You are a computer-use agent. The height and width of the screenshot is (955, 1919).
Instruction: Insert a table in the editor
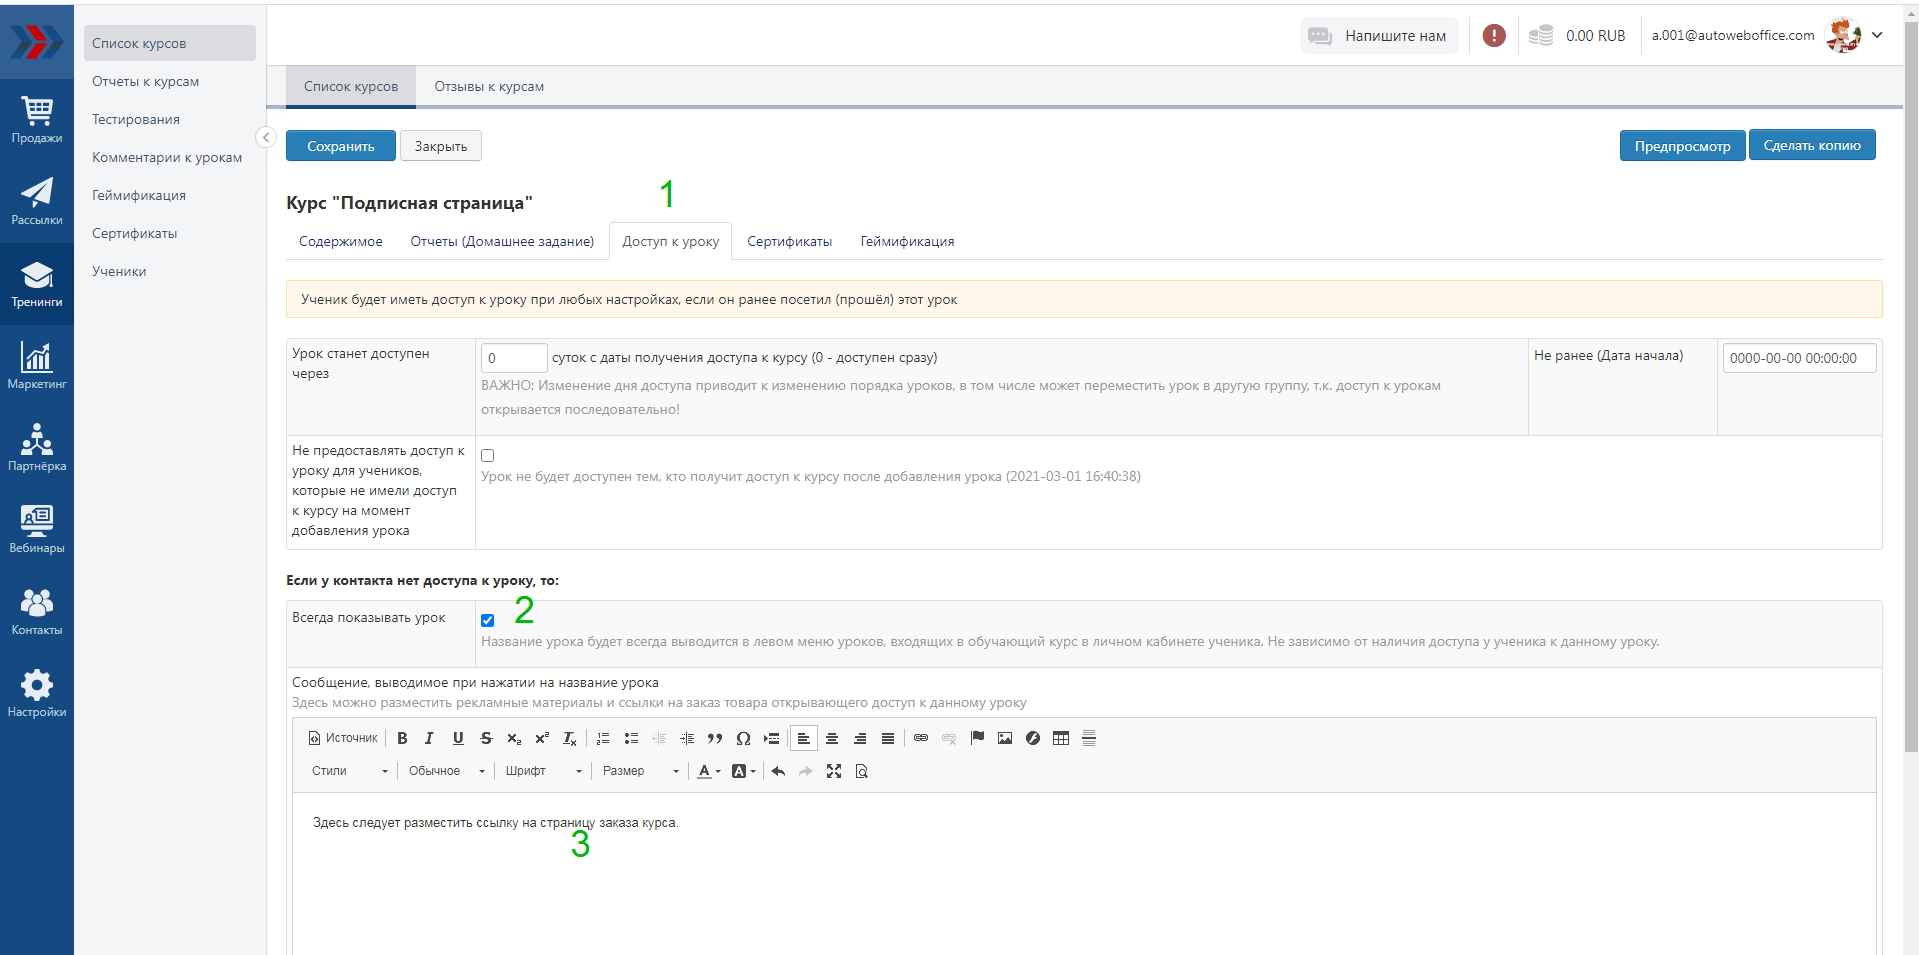pos(1061,738)
